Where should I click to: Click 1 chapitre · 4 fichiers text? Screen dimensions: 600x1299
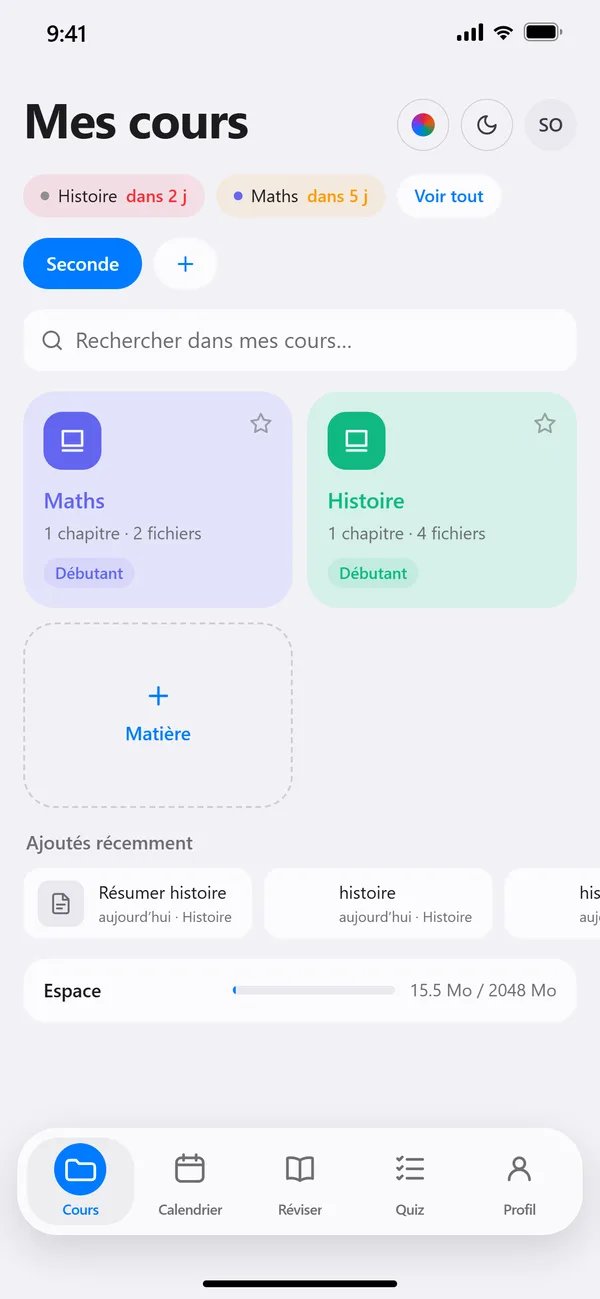[x=406, y=534]
